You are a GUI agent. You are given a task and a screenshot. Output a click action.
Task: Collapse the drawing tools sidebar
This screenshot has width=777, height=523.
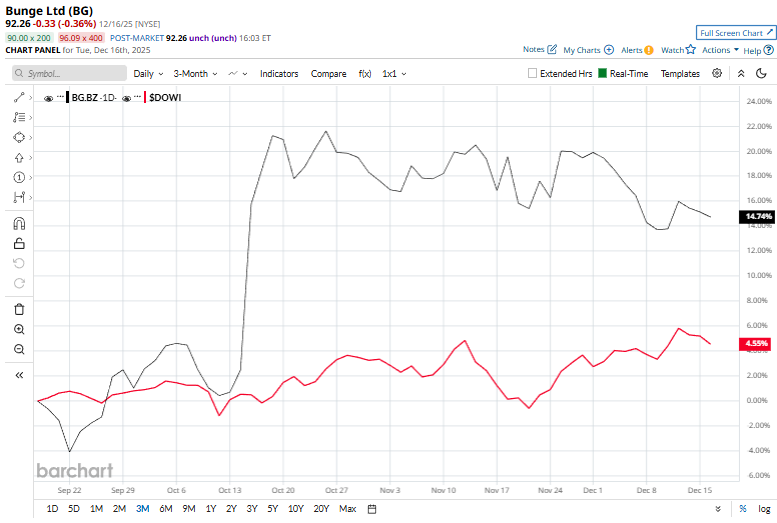point(19,375)
